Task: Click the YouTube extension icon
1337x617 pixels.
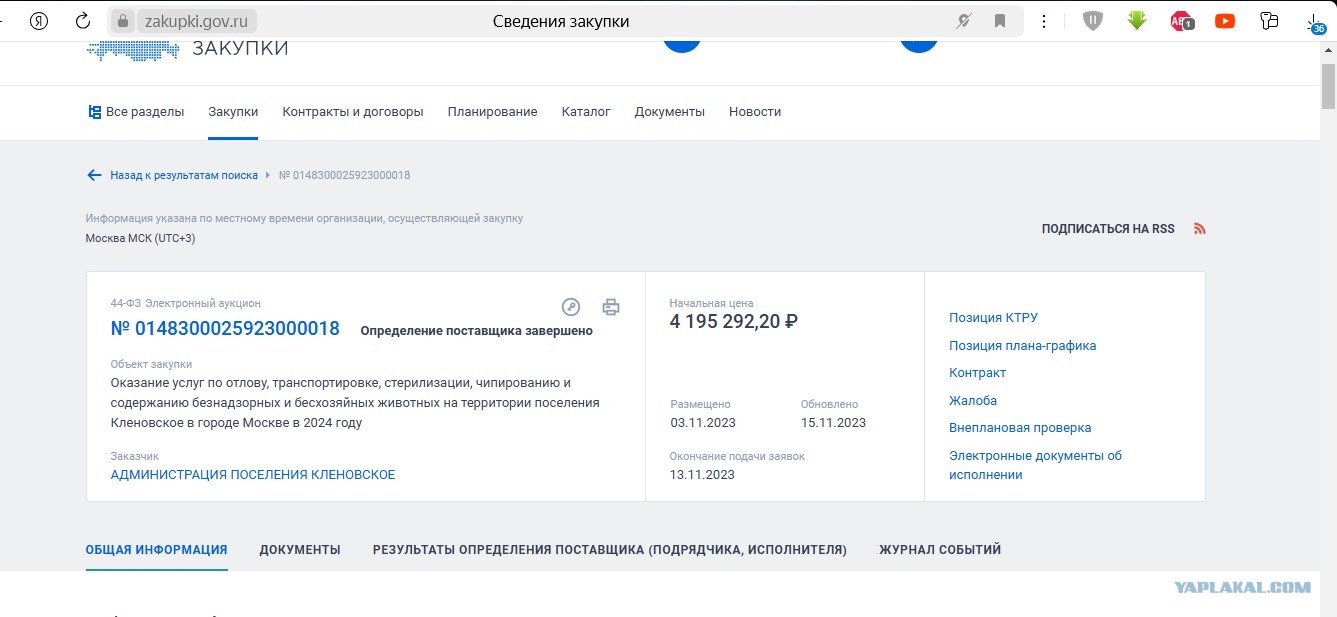Action: tap(1225, 21)
